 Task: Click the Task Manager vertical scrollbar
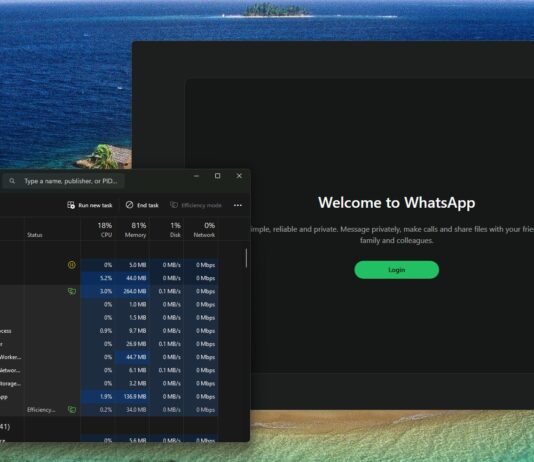pyautogui.click(x=246, y=258)
